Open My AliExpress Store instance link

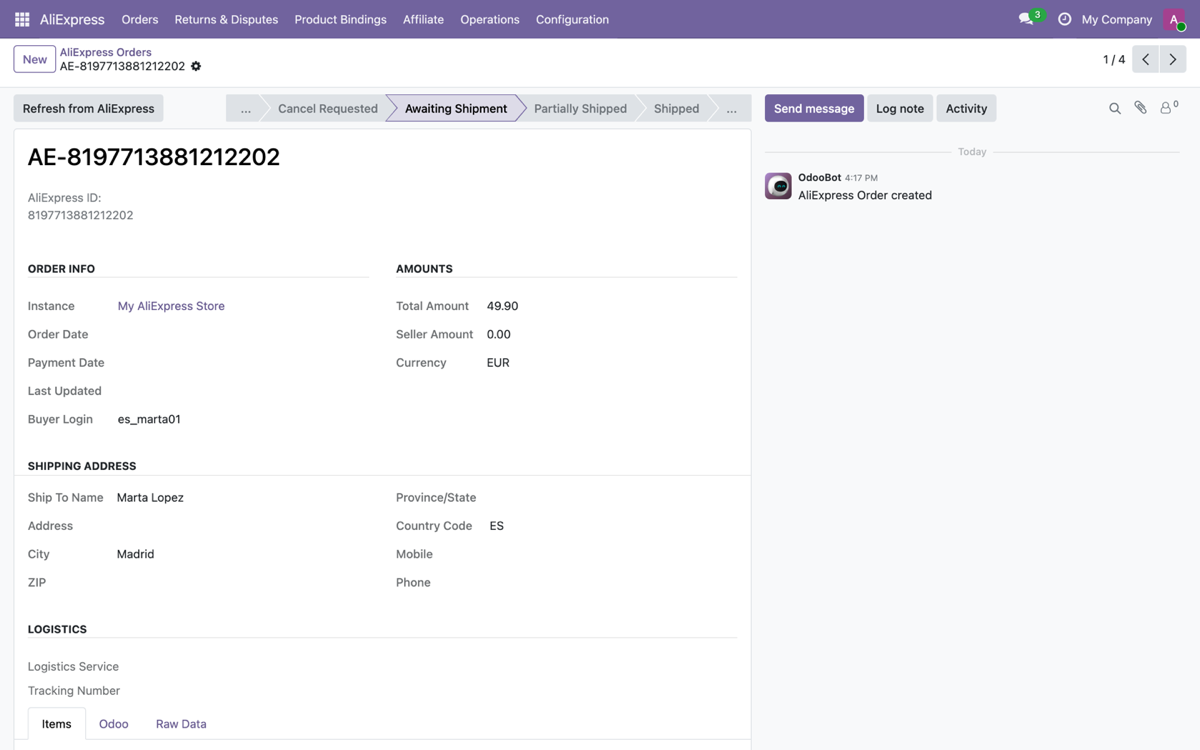click(x=171, y=306)
